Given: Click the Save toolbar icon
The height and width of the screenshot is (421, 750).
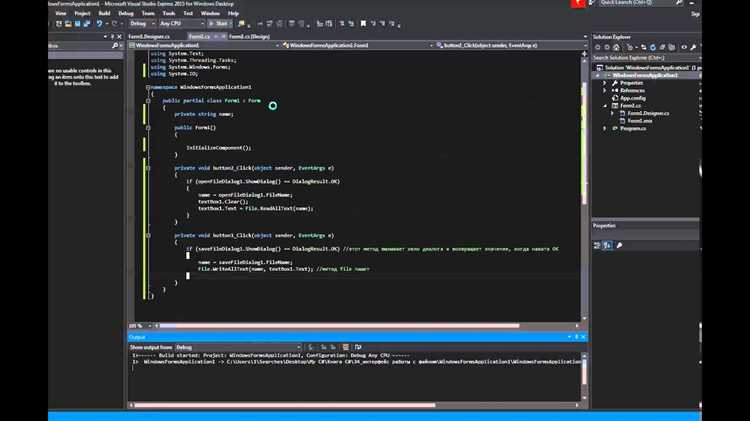Looking at the screenshot, I should click(77, 23).
